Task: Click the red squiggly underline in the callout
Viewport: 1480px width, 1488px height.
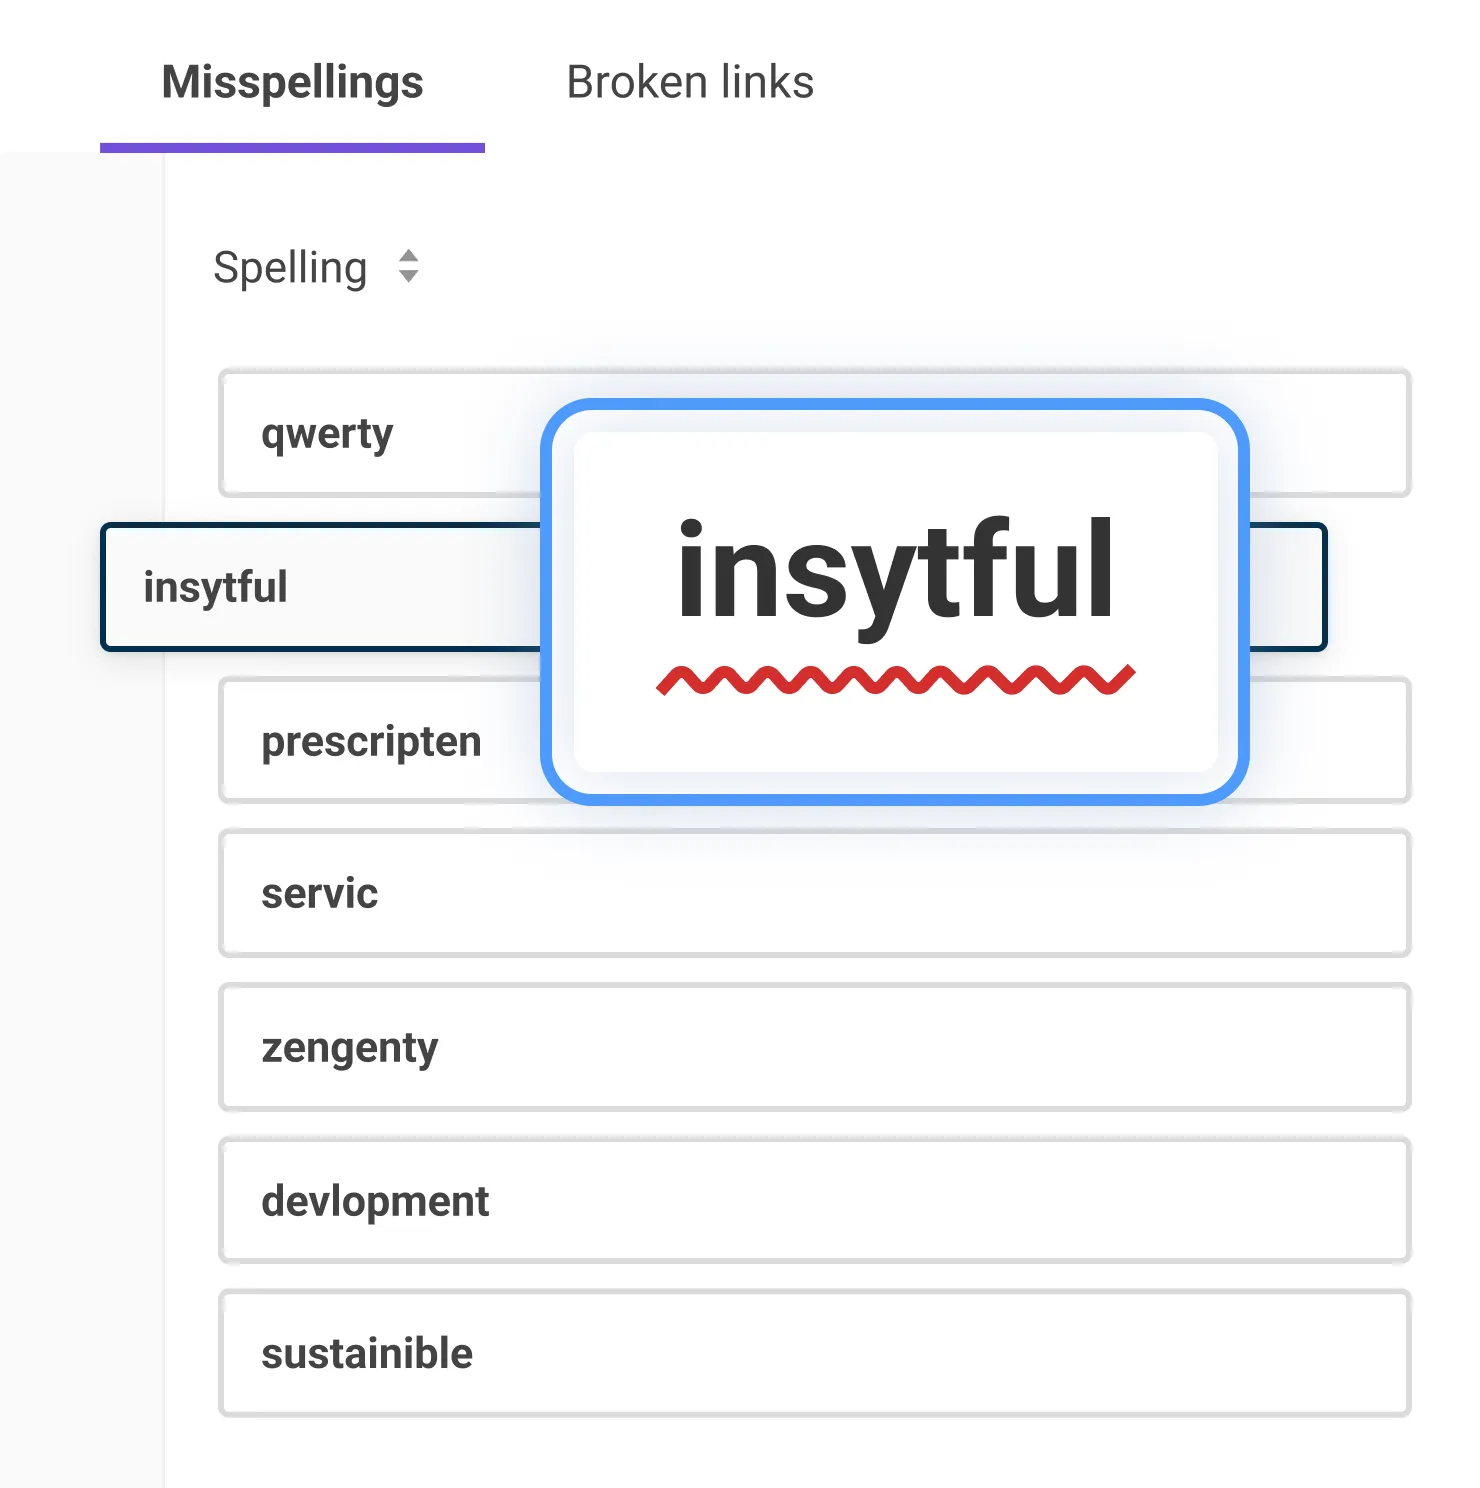Action: (895, 680)
